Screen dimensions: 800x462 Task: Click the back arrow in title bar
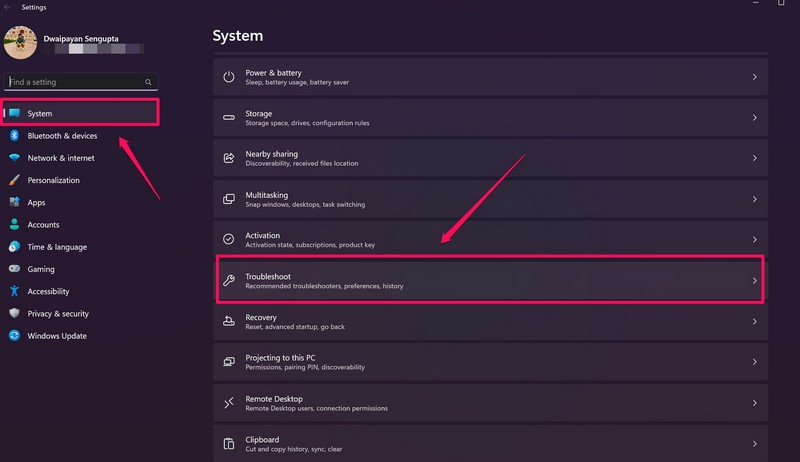click(x=8, y=7)
